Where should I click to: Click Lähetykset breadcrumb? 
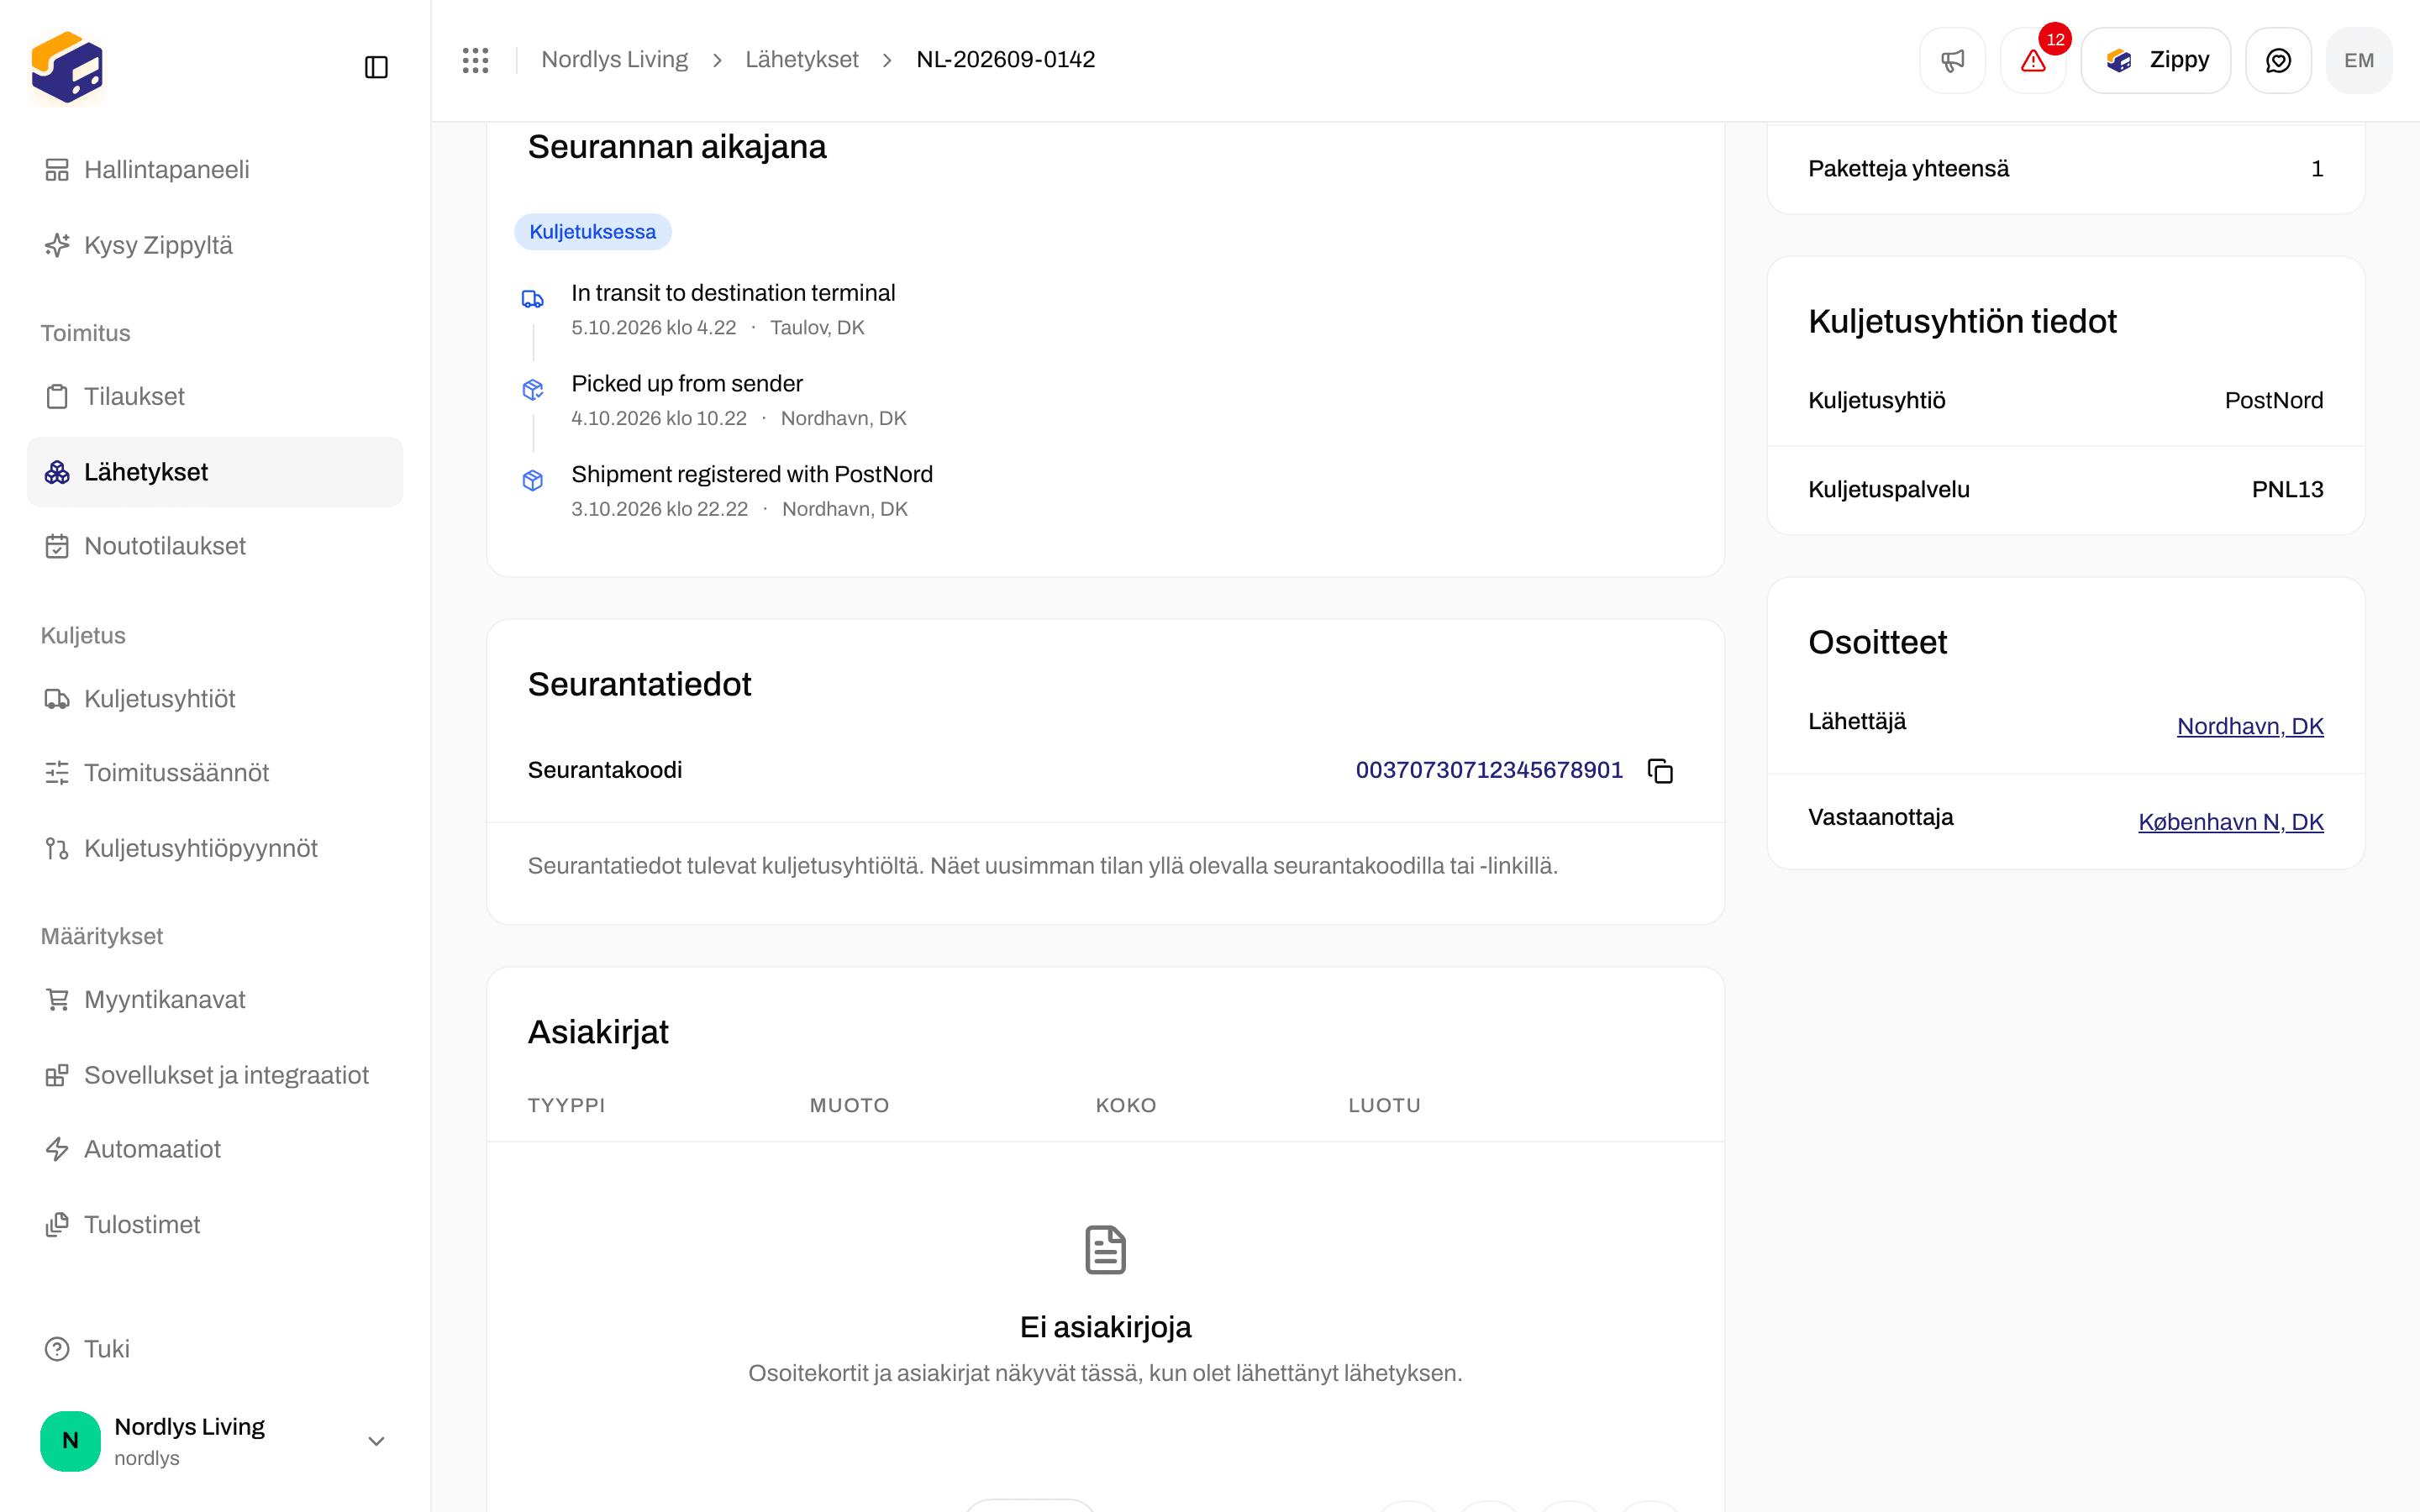pos(801,60)
